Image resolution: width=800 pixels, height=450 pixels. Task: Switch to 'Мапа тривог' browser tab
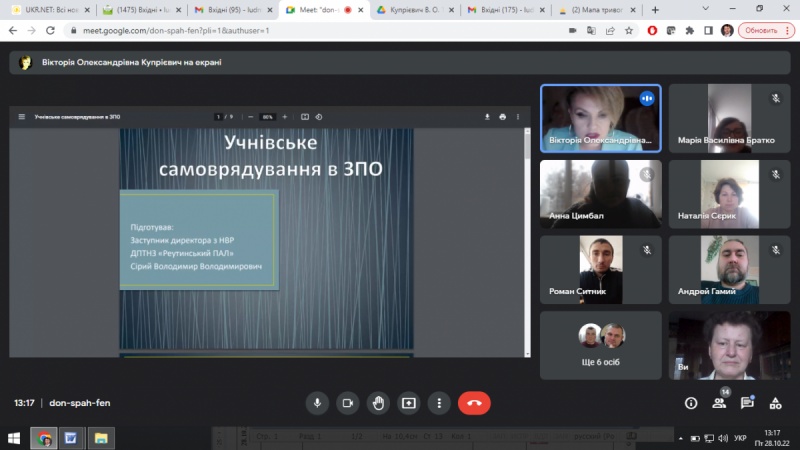(597, 10)
